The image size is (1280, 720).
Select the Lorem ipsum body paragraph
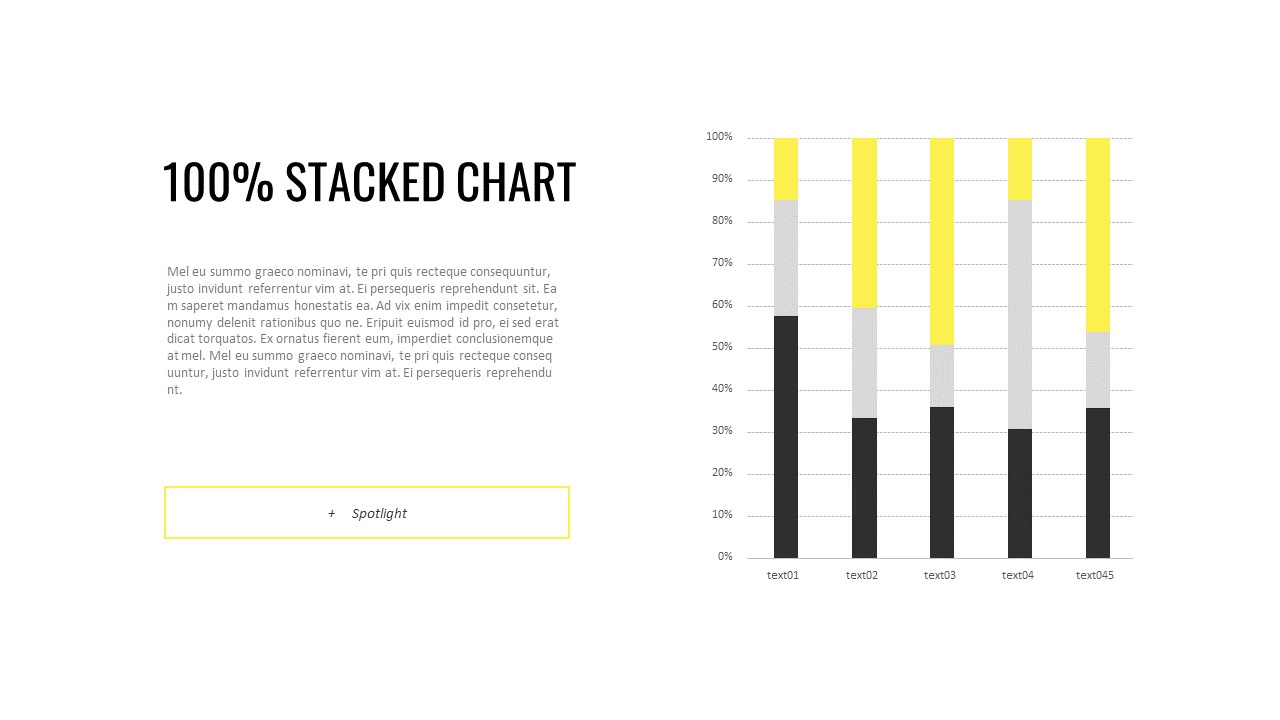[x=363, y=330]
